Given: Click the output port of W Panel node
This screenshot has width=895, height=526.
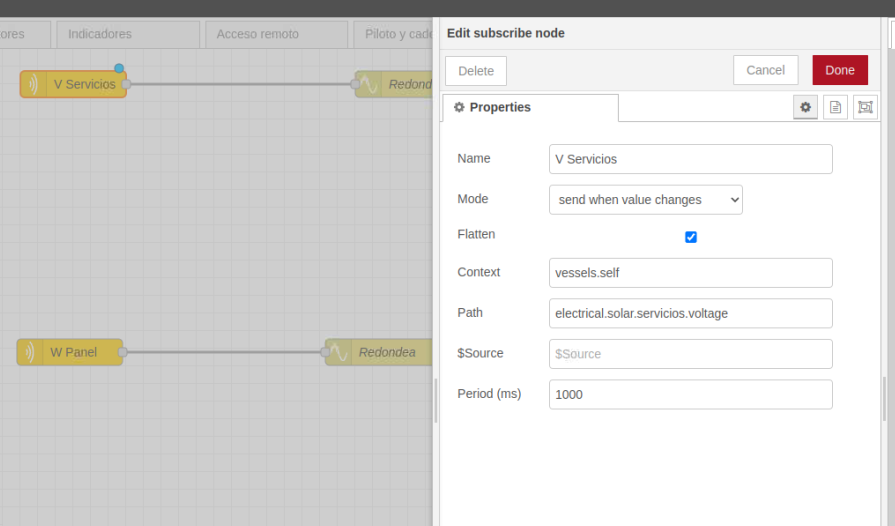Looking at the screenshot, I should 122,352.
